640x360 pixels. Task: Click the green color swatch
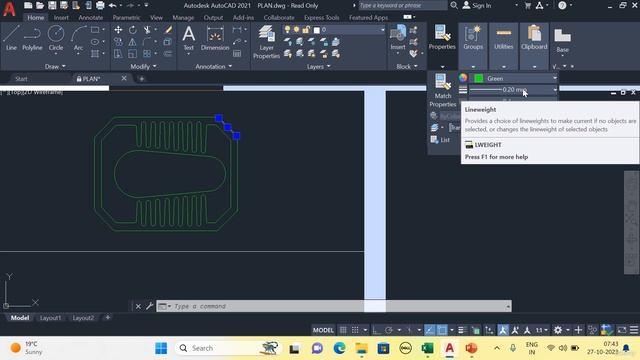tap(479, 78)
